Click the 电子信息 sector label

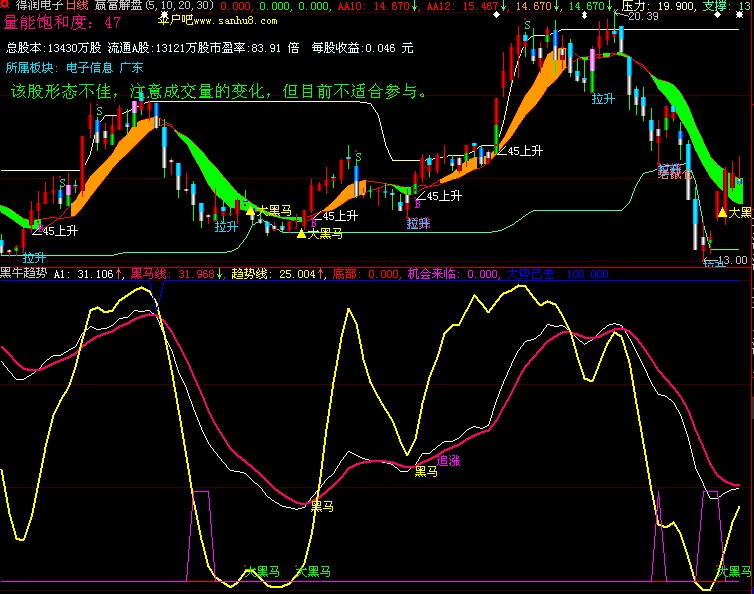pyautogui.click(x=89, y=67)
